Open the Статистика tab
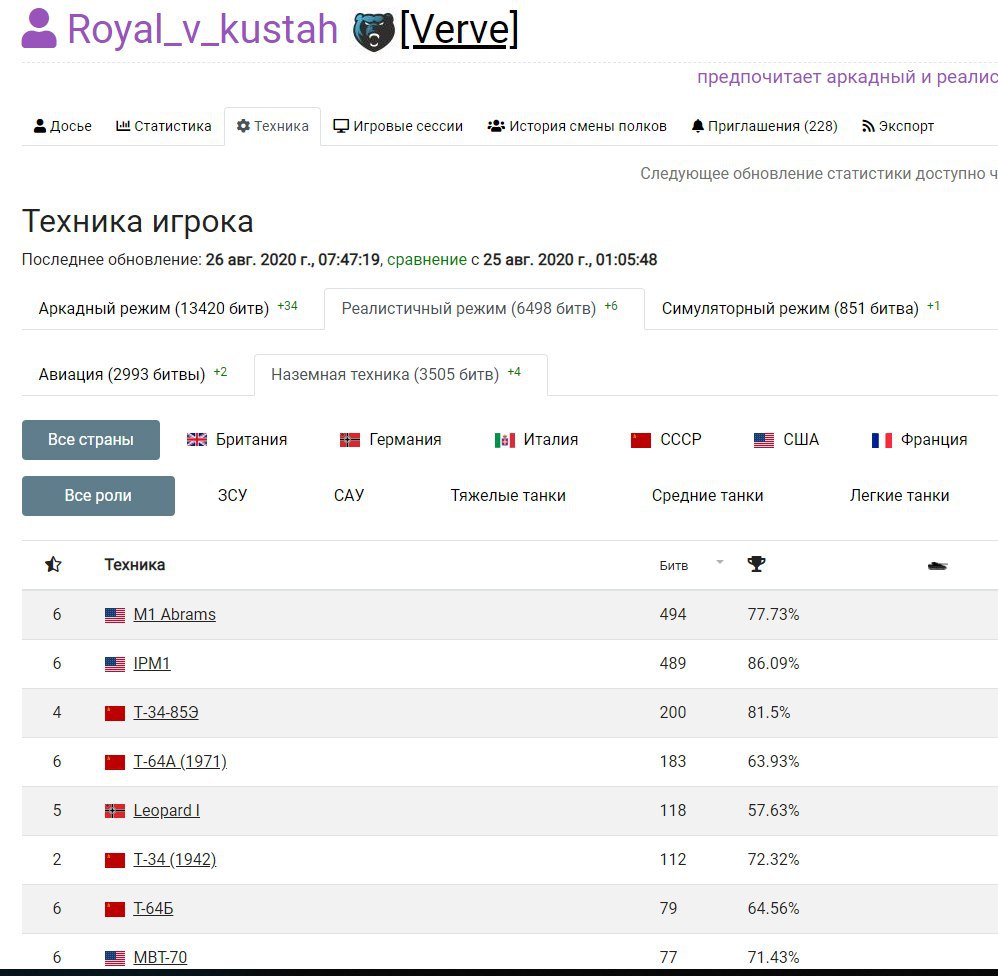998x976 pixels. pos(164,126)
